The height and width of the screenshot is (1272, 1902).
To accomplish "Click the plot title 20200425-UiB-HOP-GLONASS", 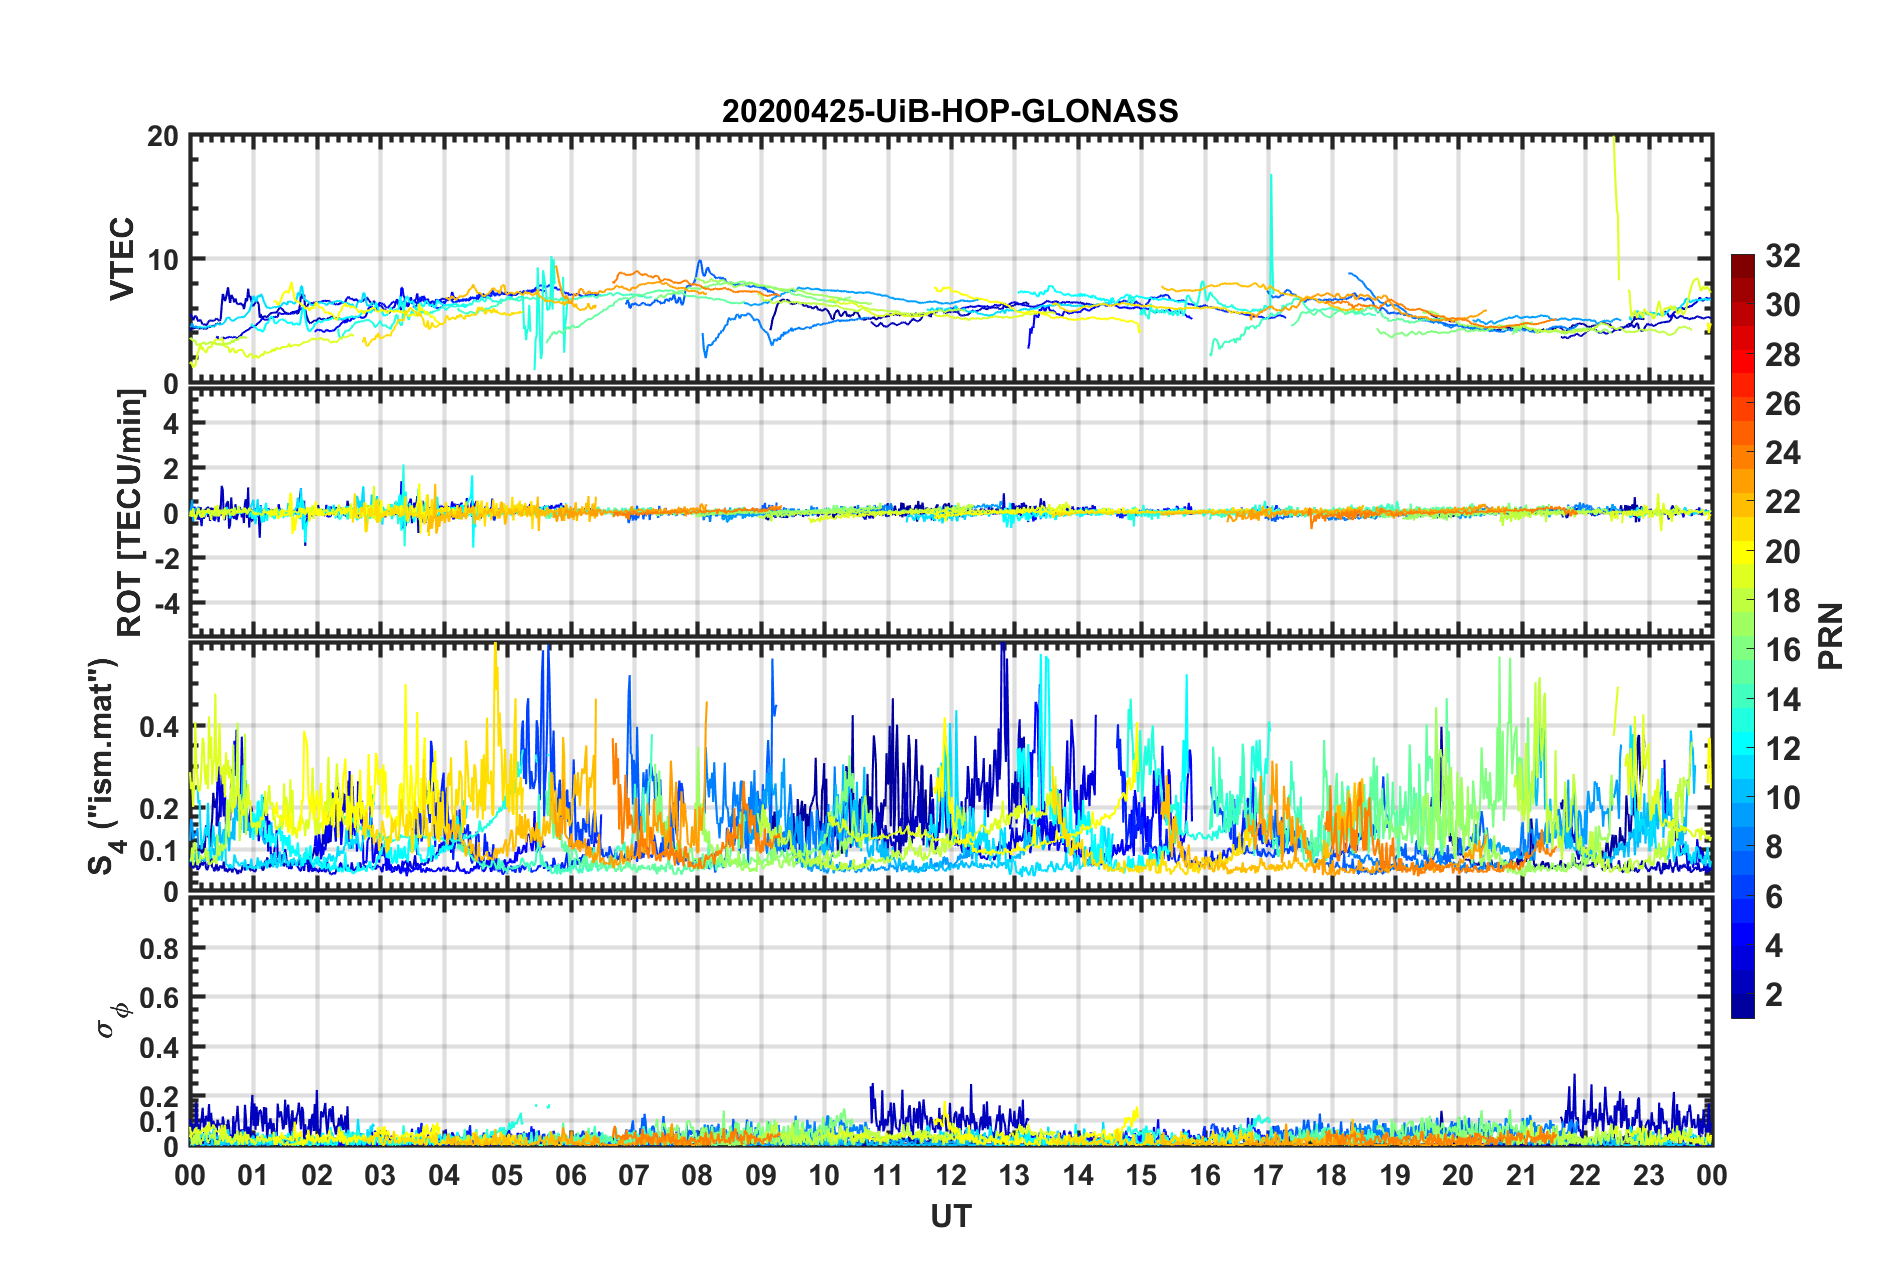I will (950, 111).
